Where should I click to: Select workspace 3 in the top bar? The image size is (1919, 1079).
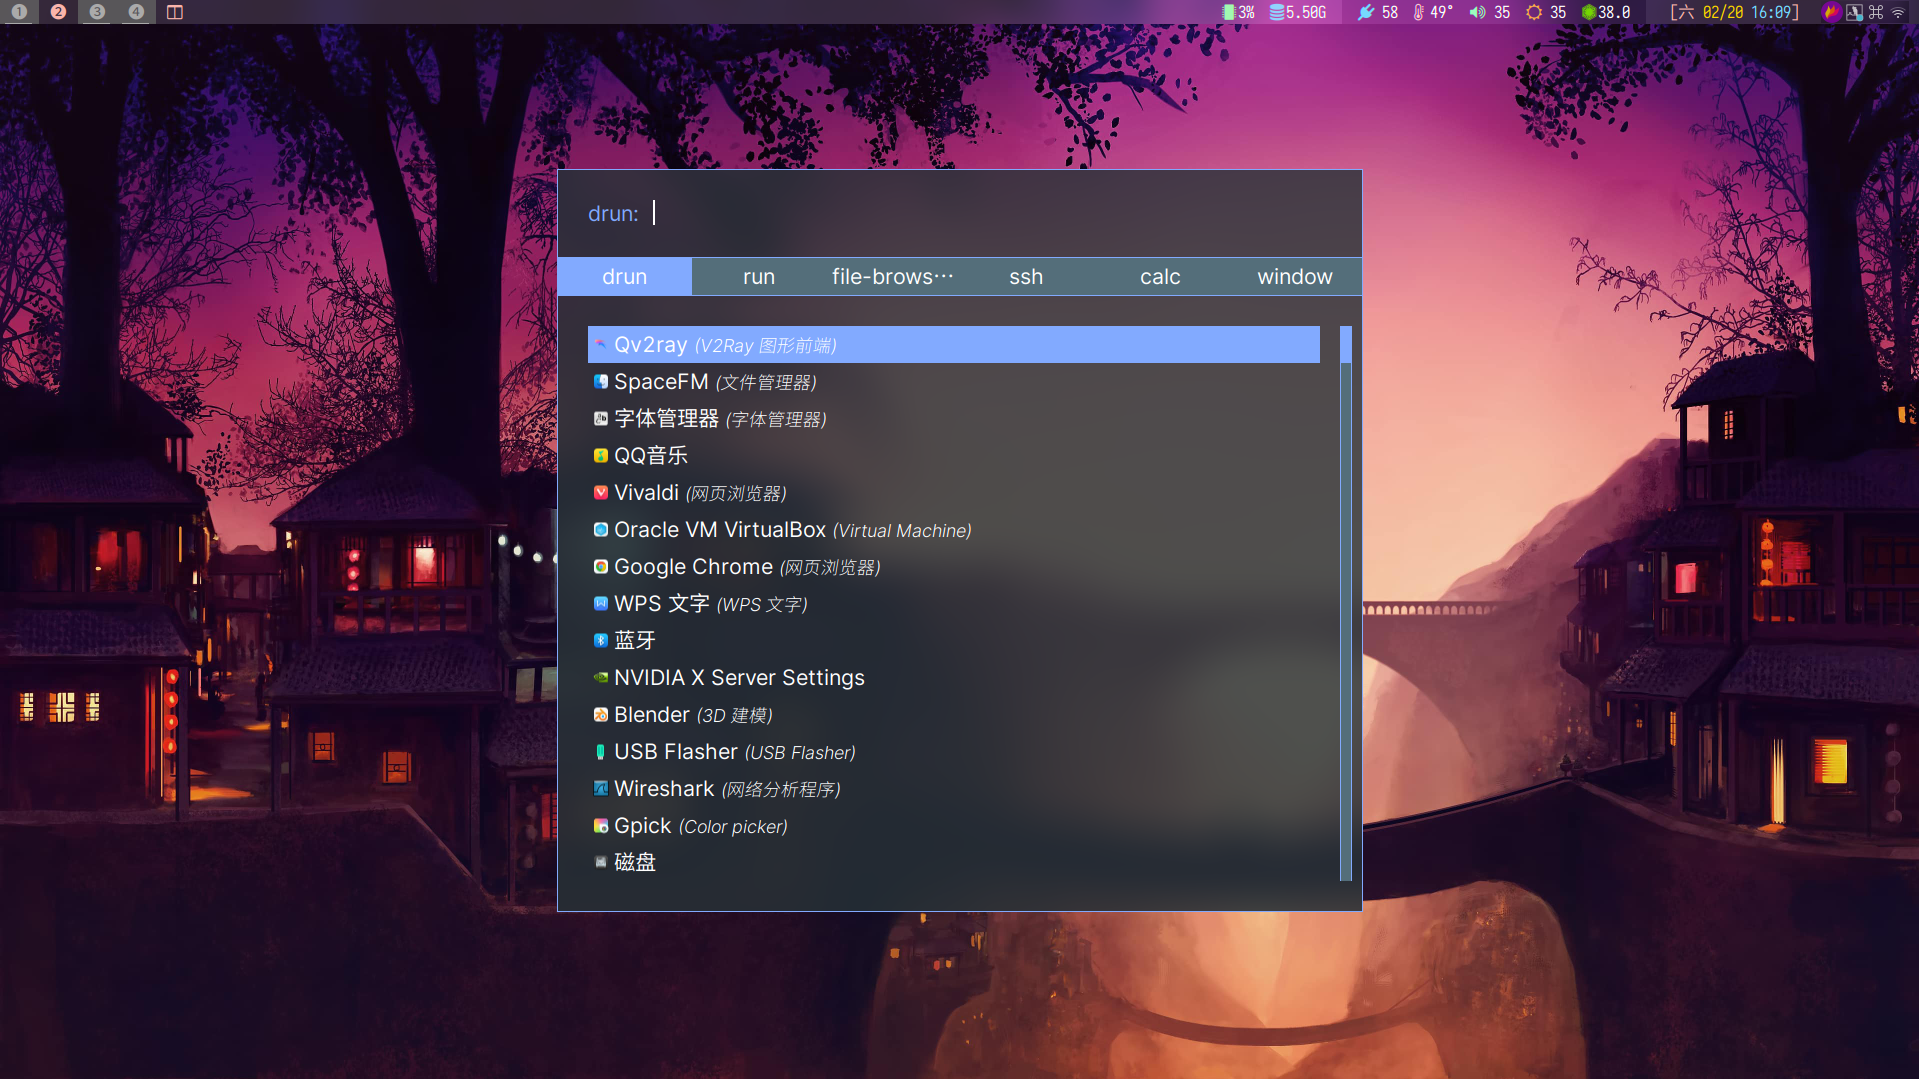coord(96,13)
